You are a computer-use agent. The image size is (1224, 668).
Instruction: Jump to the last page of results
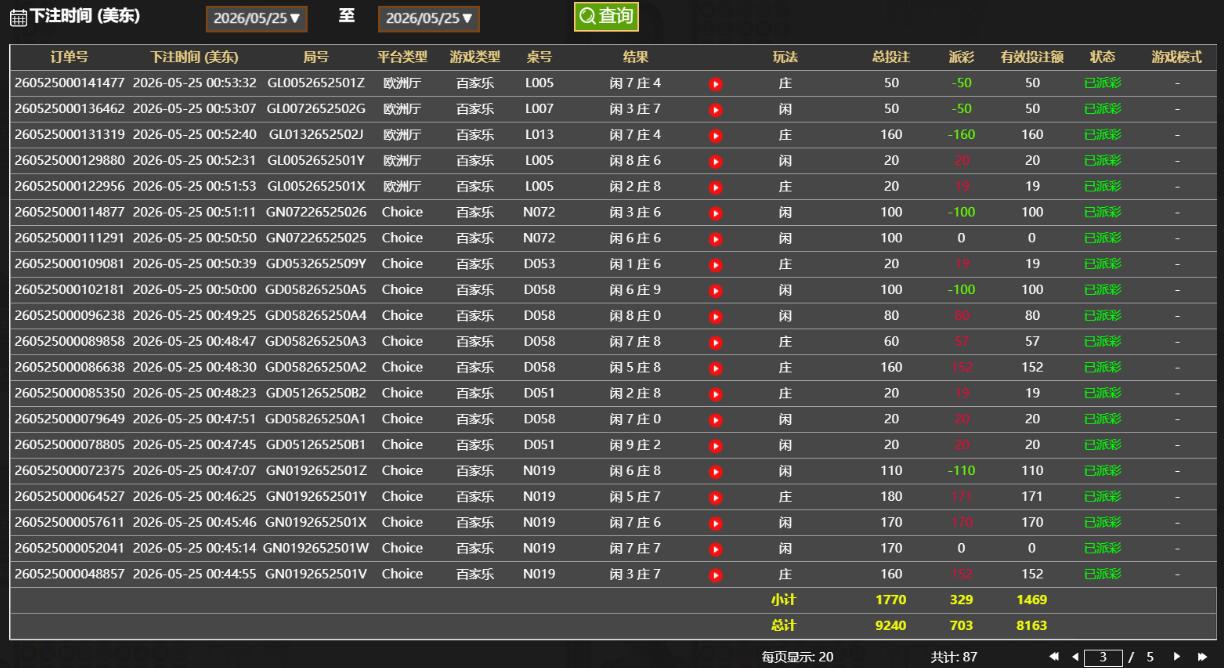(1202, 657)
